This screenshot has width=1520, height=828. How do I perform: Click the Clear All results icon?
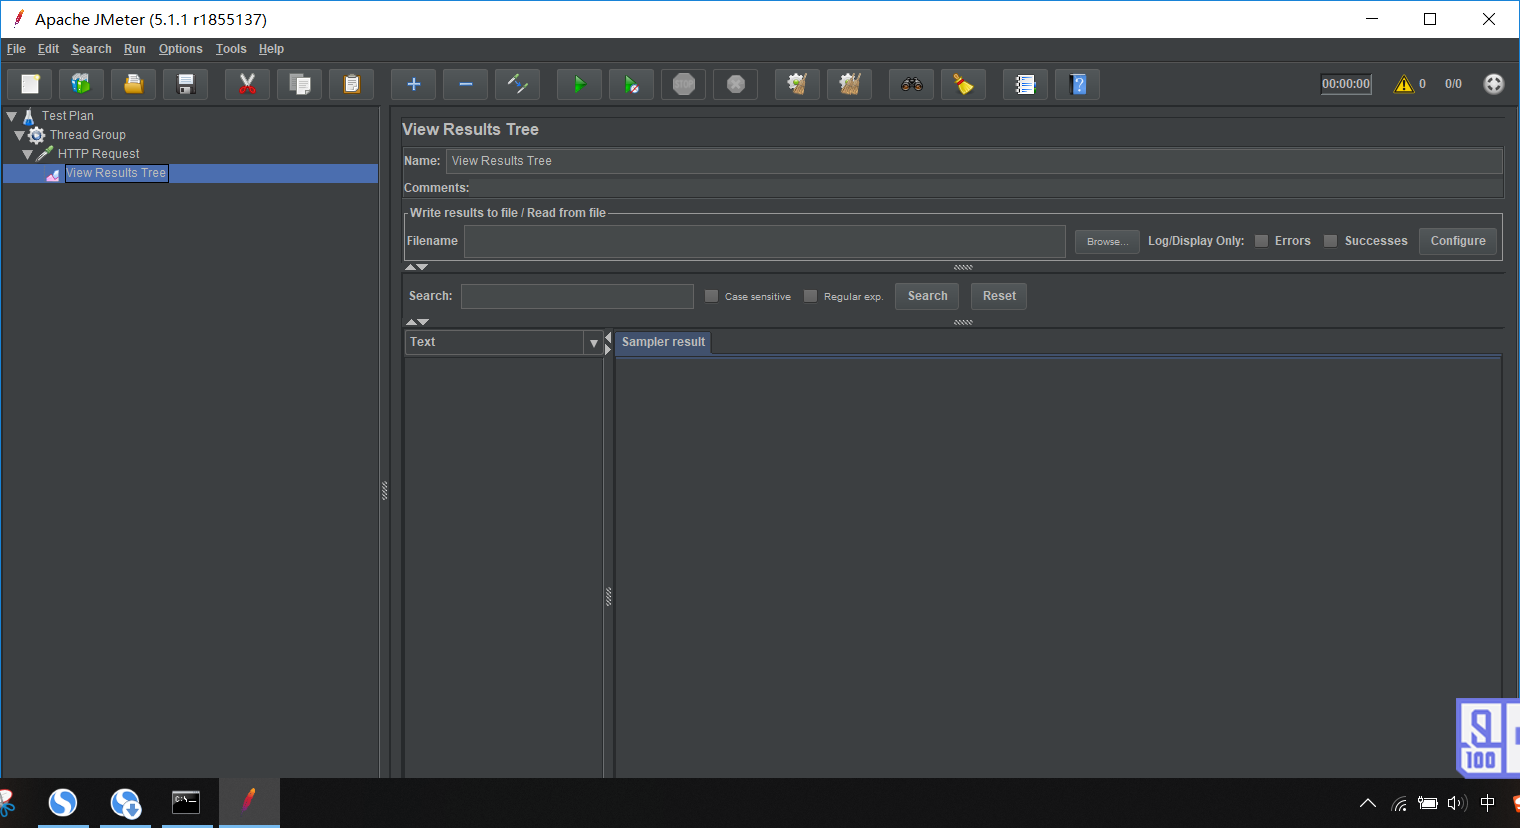point(849,85)
